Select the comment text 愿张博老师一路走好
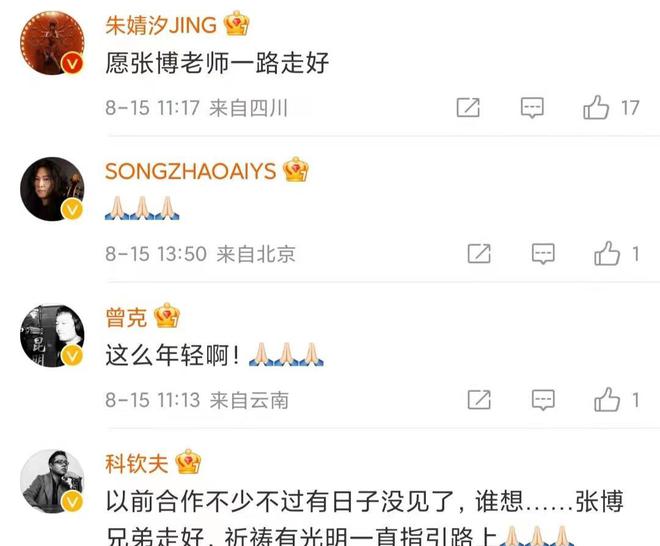Screen dimensions: 660x546 [x=217, y=63]
